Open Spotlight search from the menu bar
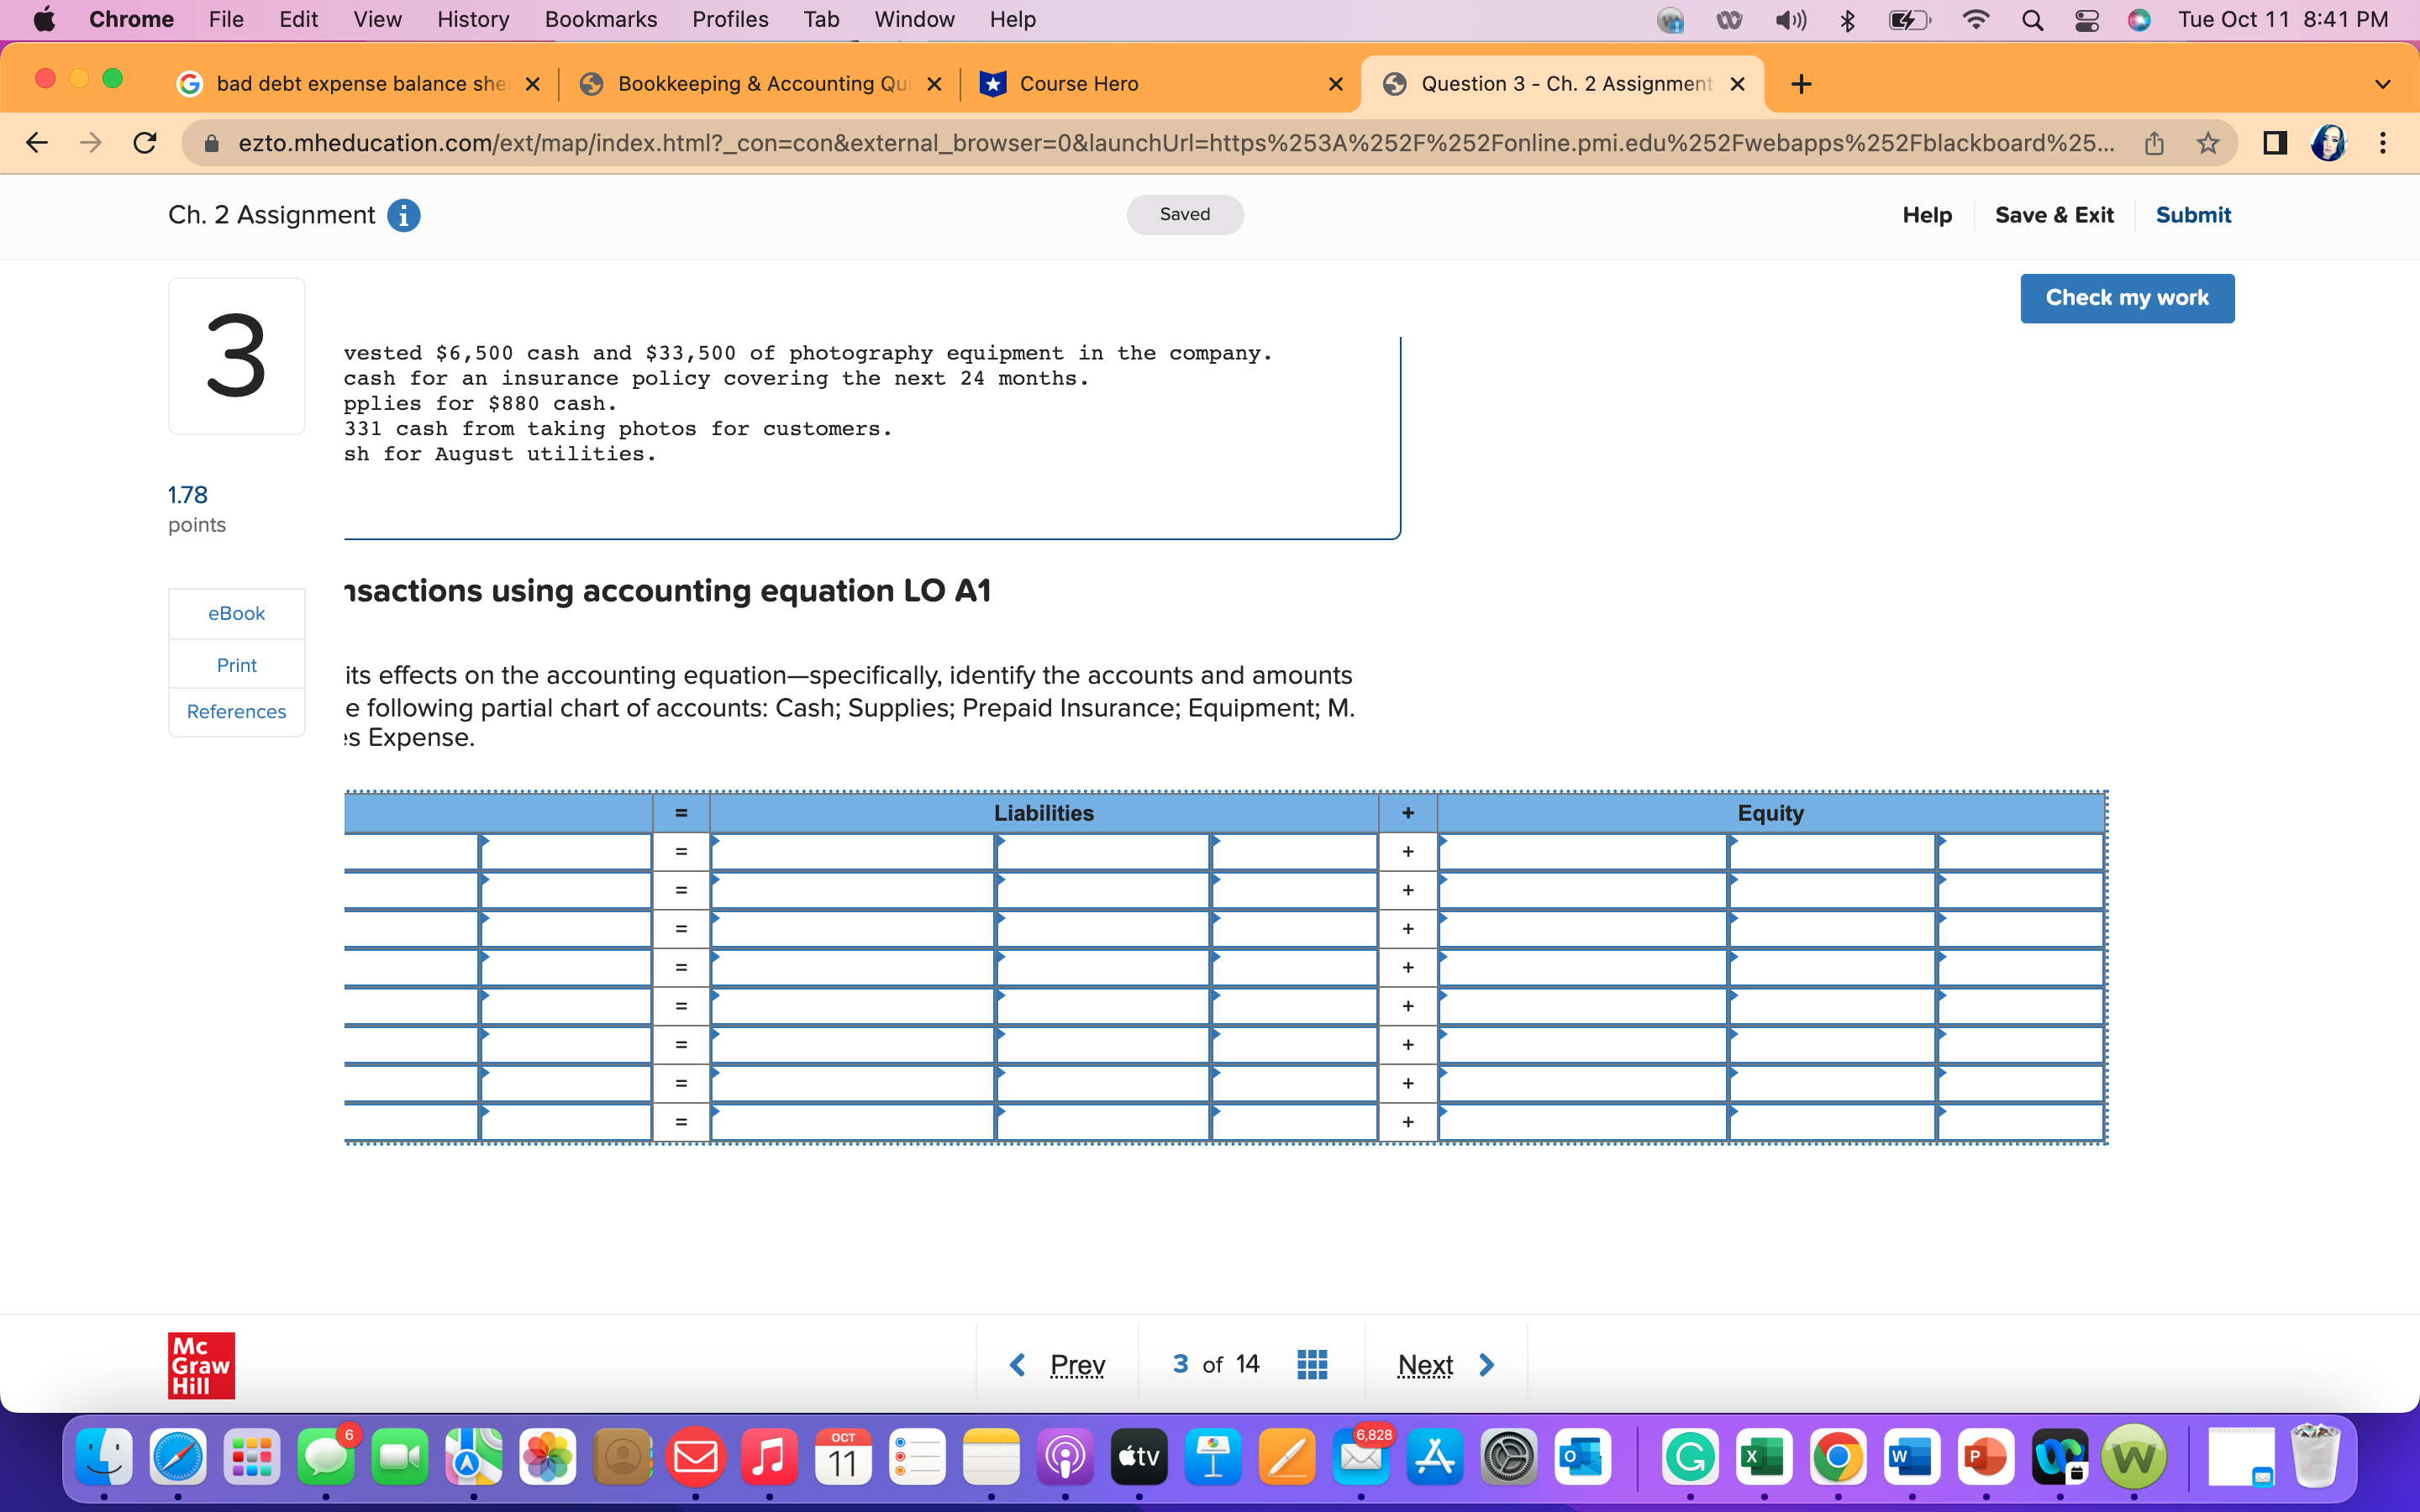This screenshot has width=2420, height=1512. [x=2032, y=19]
